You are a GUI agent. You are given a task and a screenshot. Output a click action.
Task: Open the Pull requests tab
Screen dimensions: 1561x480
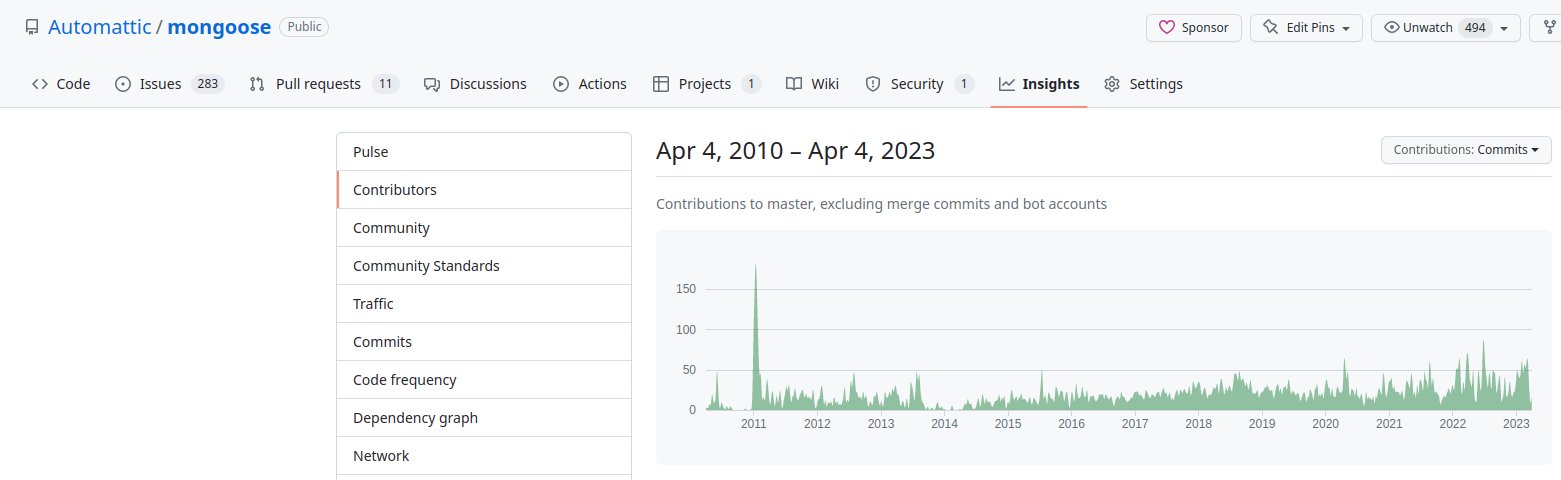[325, 84]
